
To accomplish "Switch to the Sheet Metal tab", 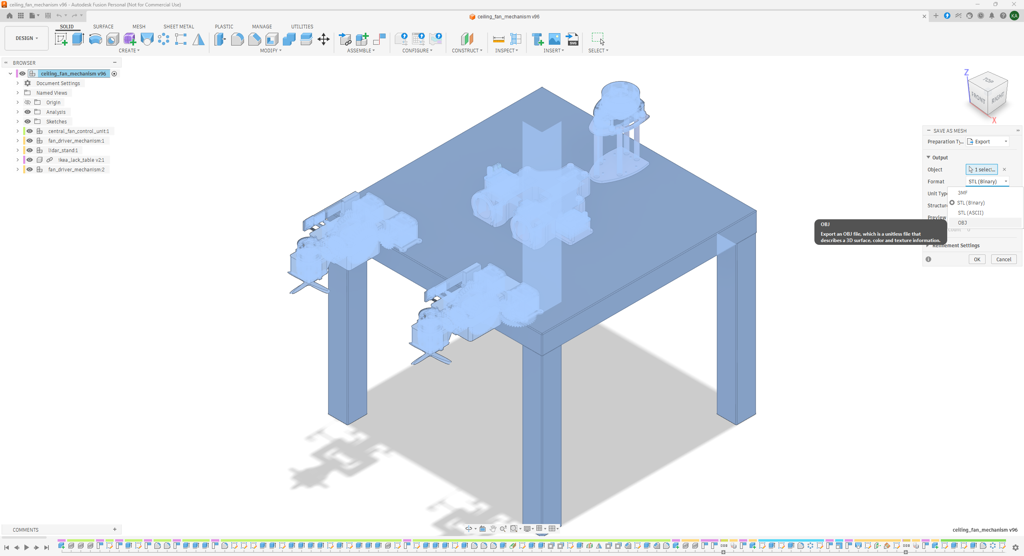I will tap(178, 27).
